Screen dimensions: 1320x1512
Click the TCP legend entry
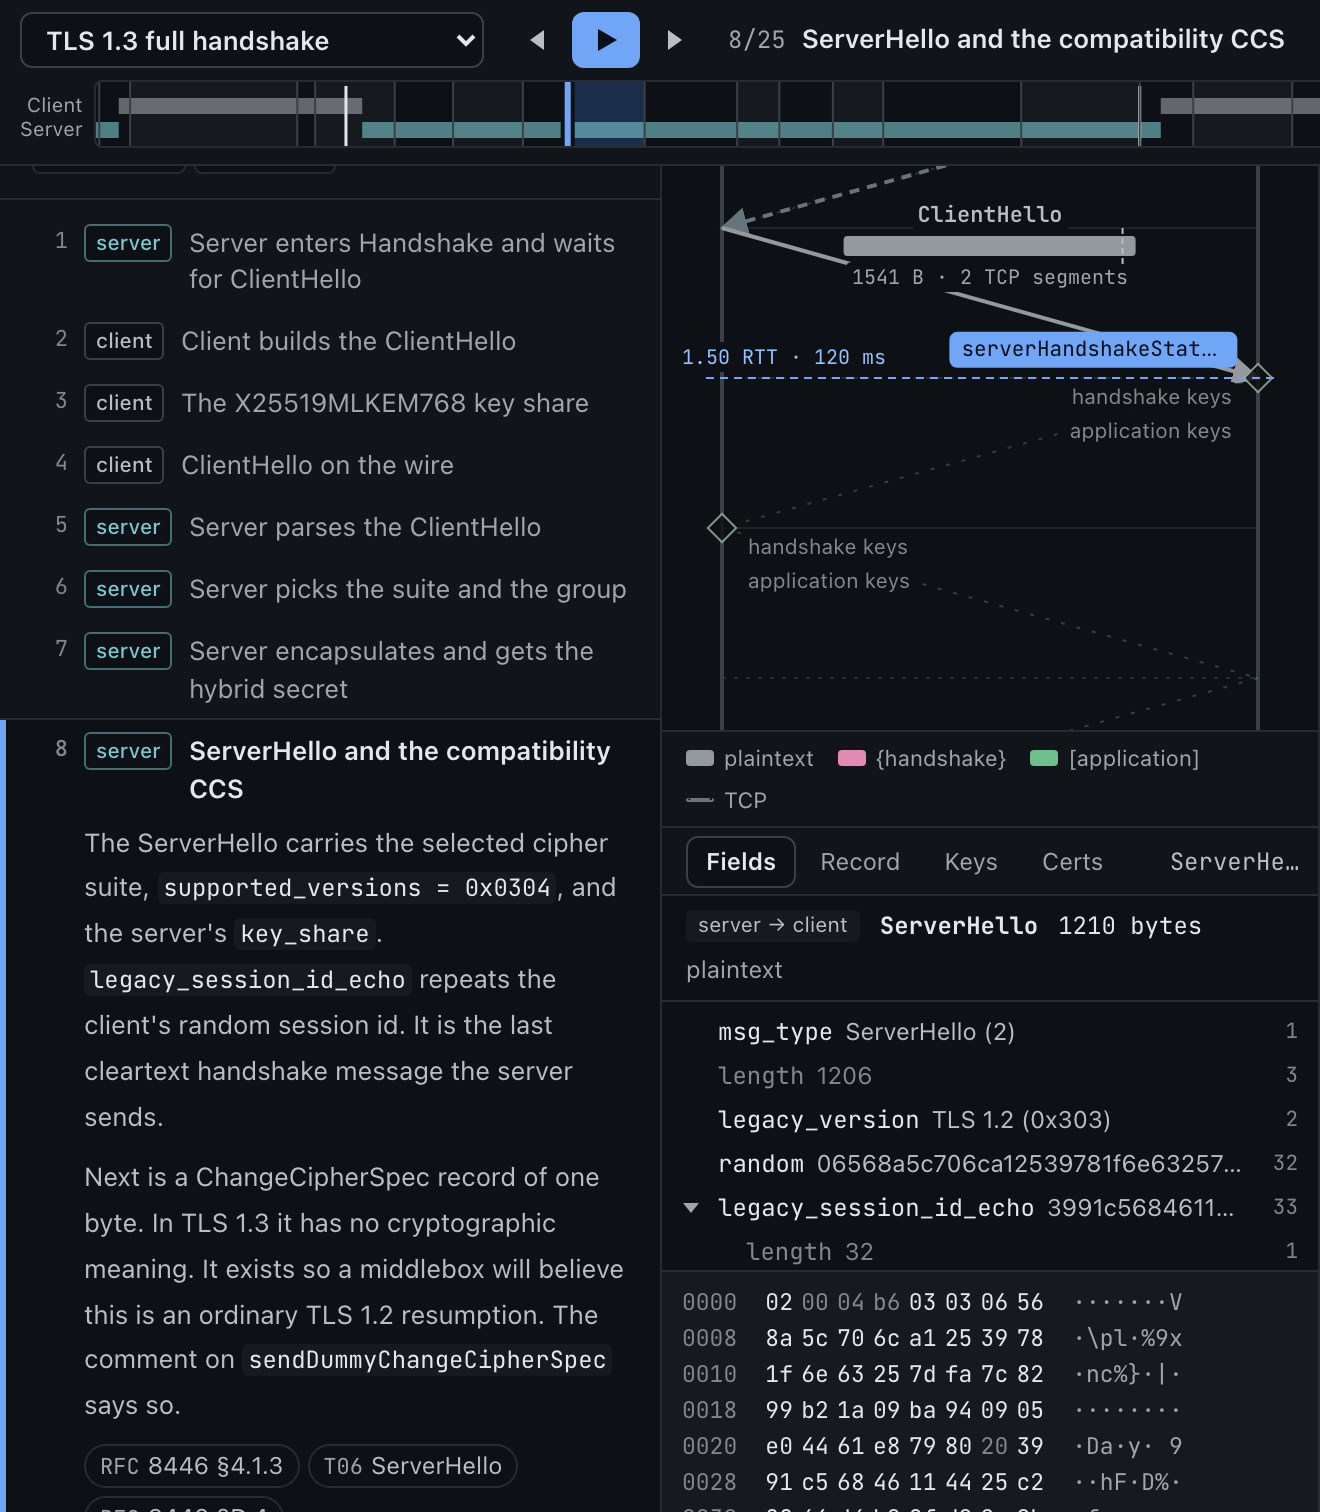pyautogui.click(x=727, y=800)
